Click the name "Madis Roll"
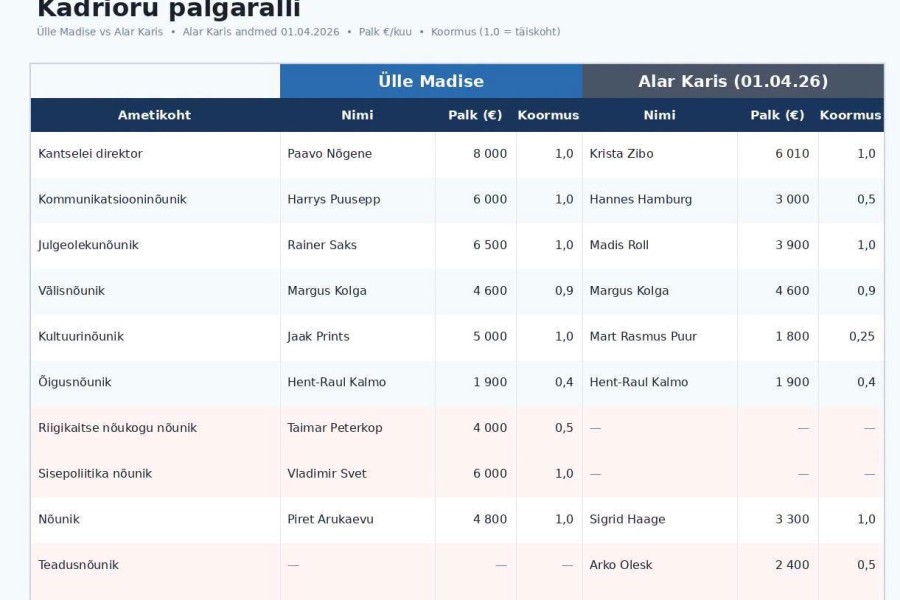The height and width of the screenshot is (600, 900). click(x=619, y=245)
